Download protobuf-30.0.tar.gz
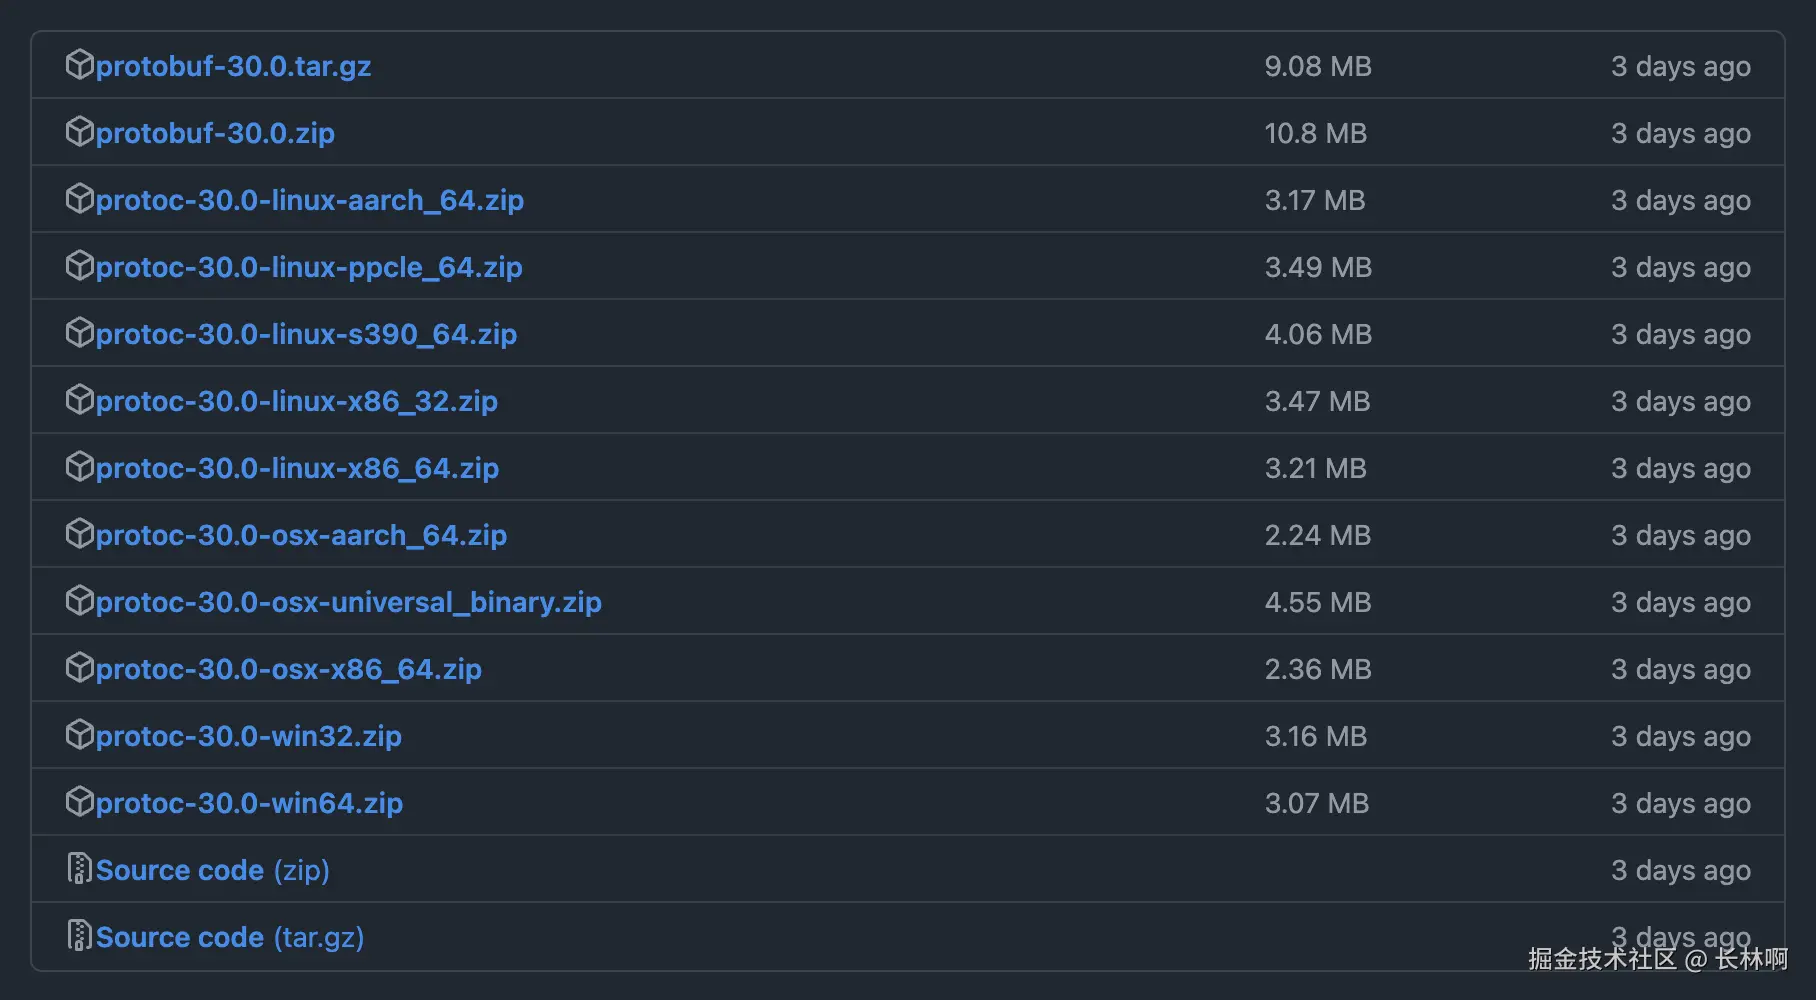Image resolution: width=1816 pixels, height=1000 pixels. (233, 66)
